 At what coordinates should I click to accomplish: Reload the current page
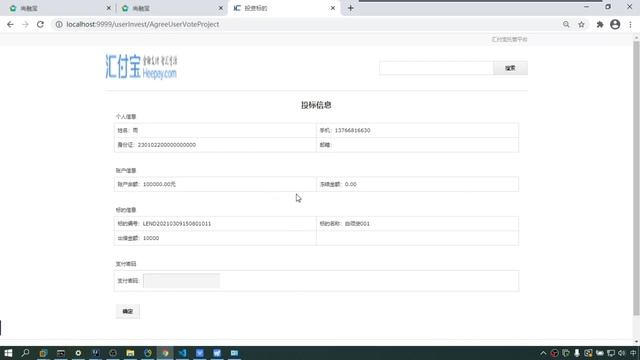[x=40, y=24]
